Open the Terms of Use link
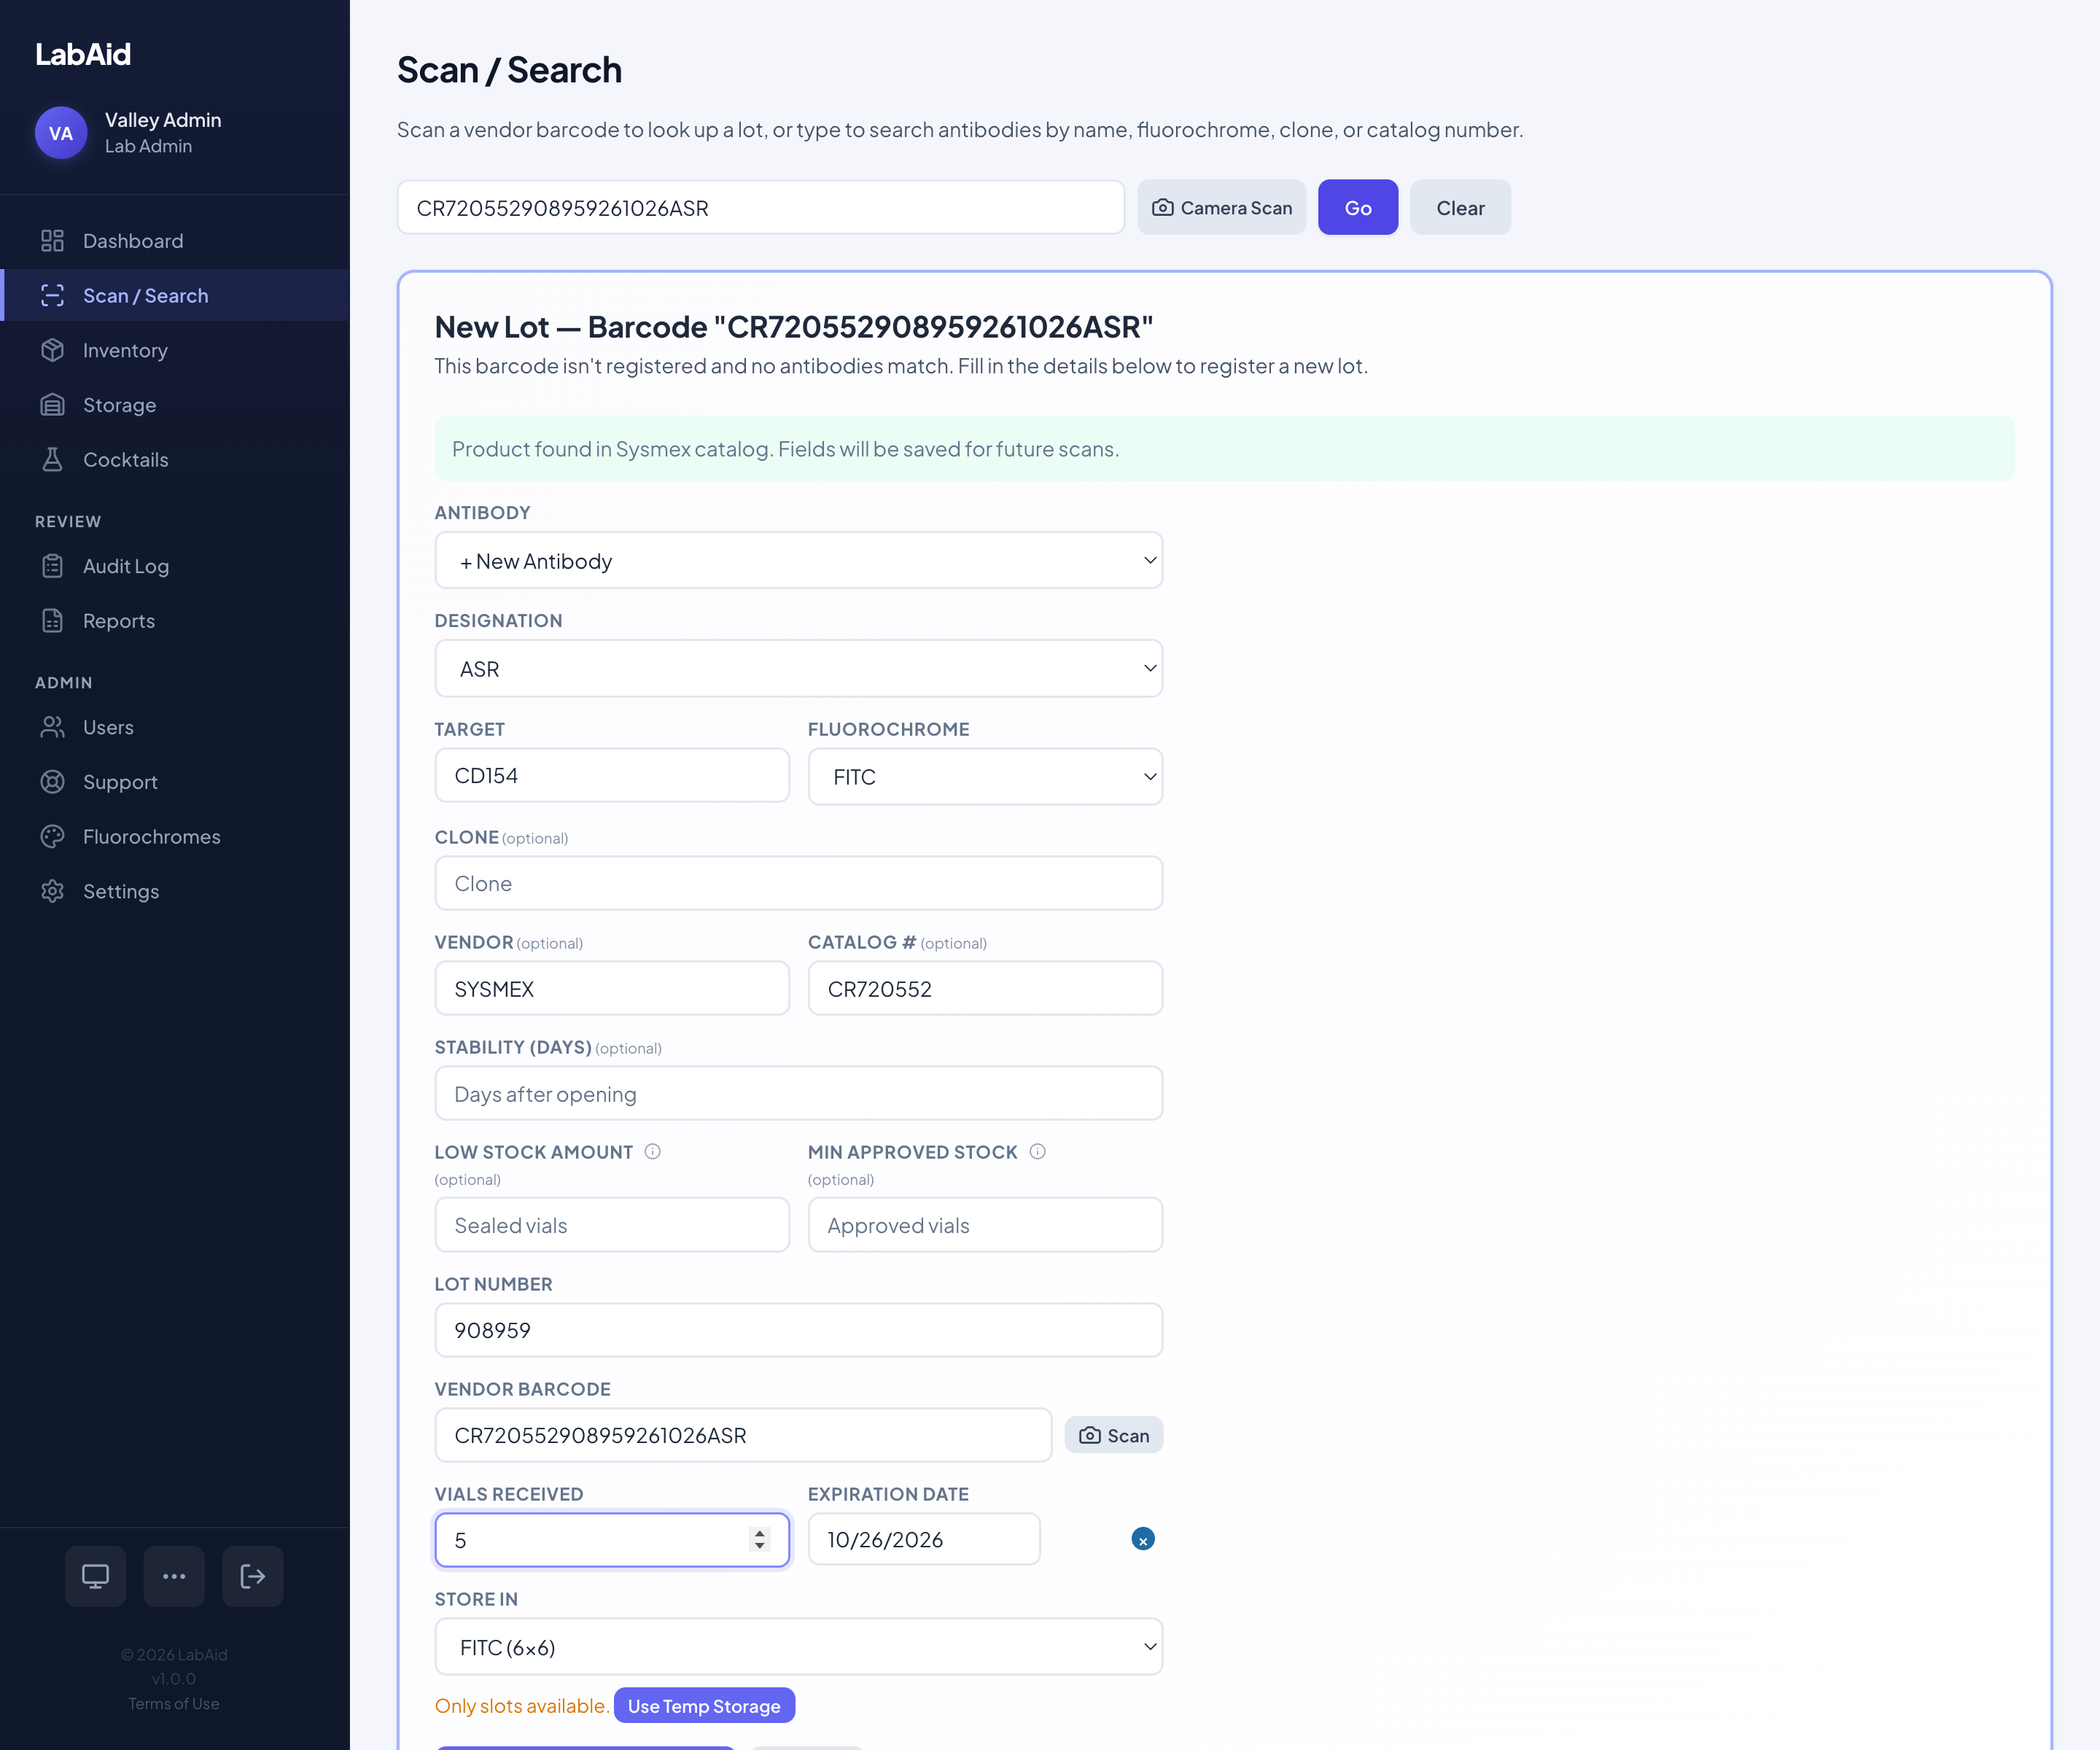The width and height of the screenshot is (2100, 1750). tap(174, 1703)
